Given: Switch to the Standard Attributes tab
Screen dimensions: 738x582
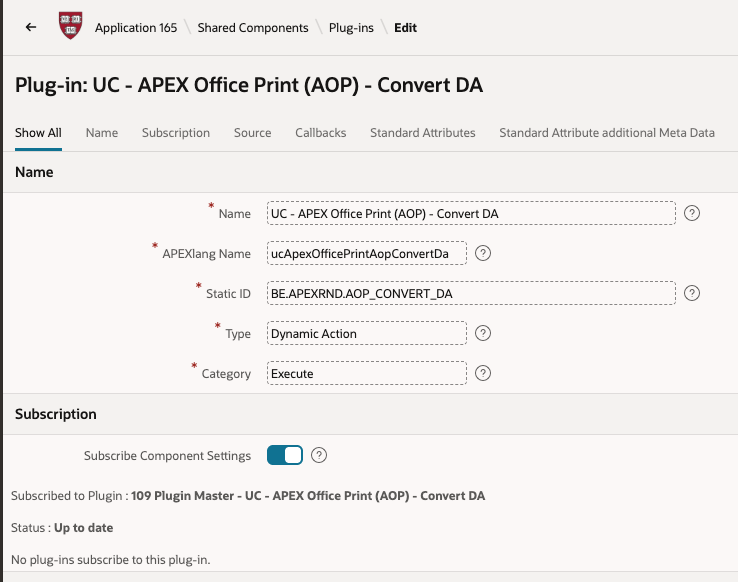Looking at the screenshot, I should click(x=423, y=133).
